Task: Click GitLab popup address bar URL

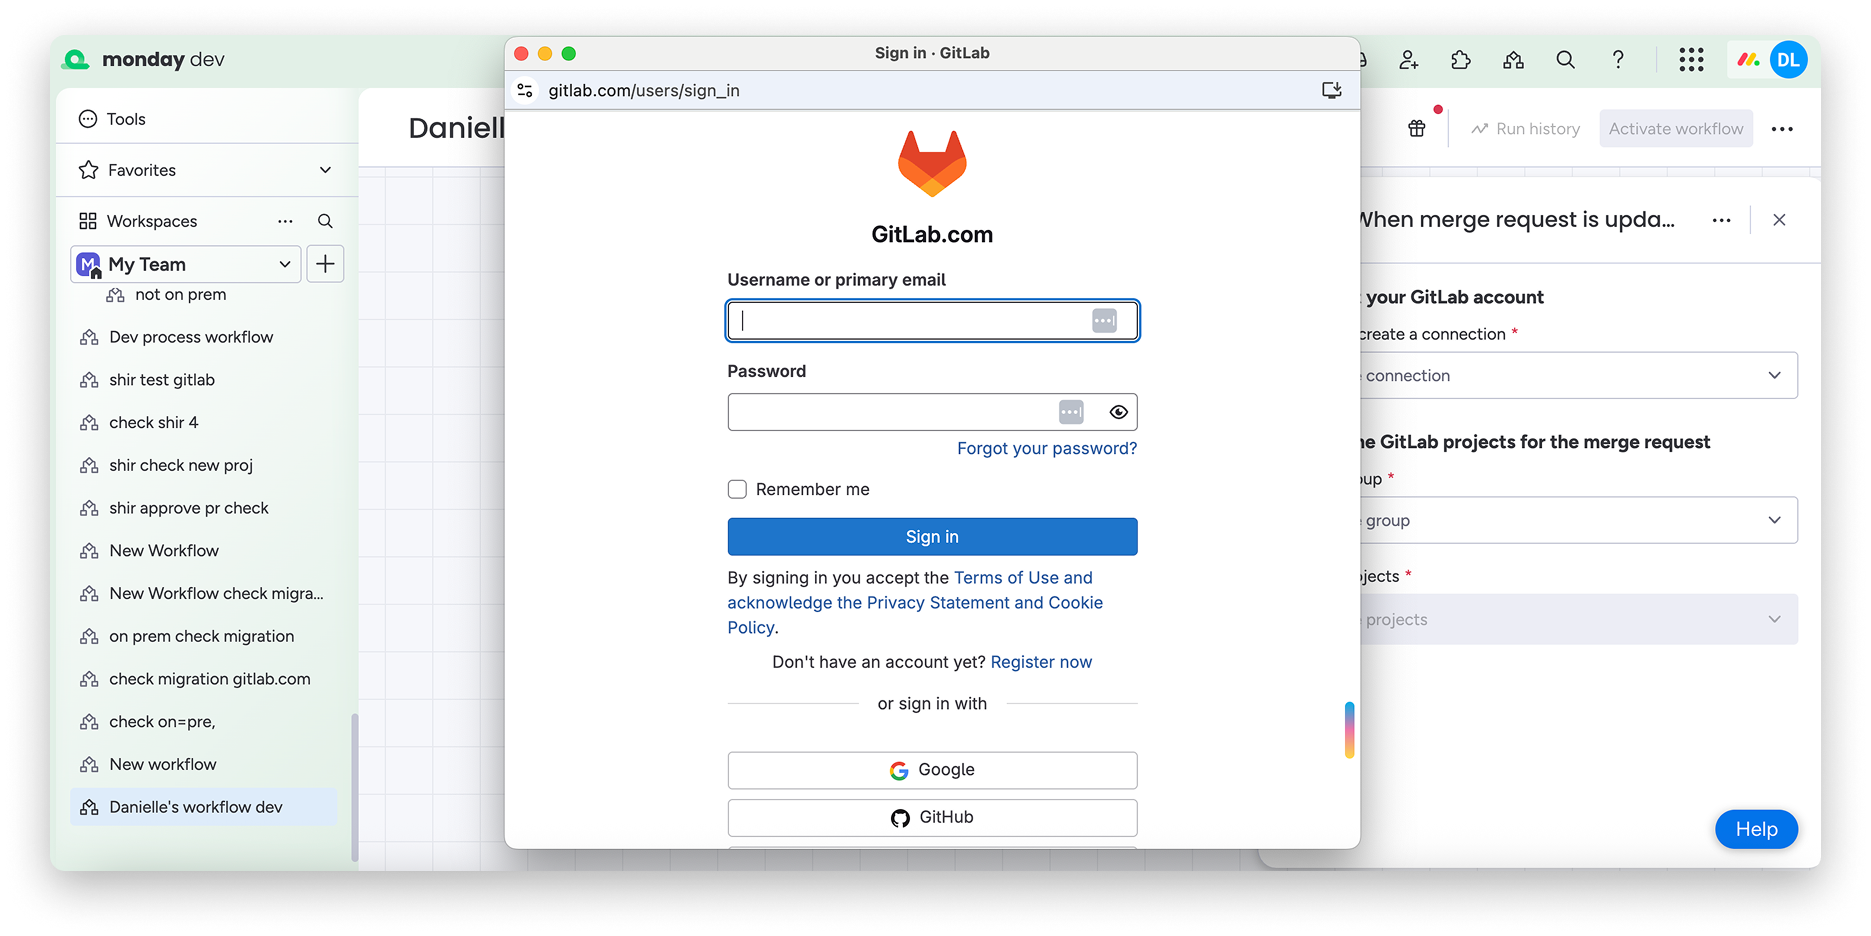Action: (644, 91)
